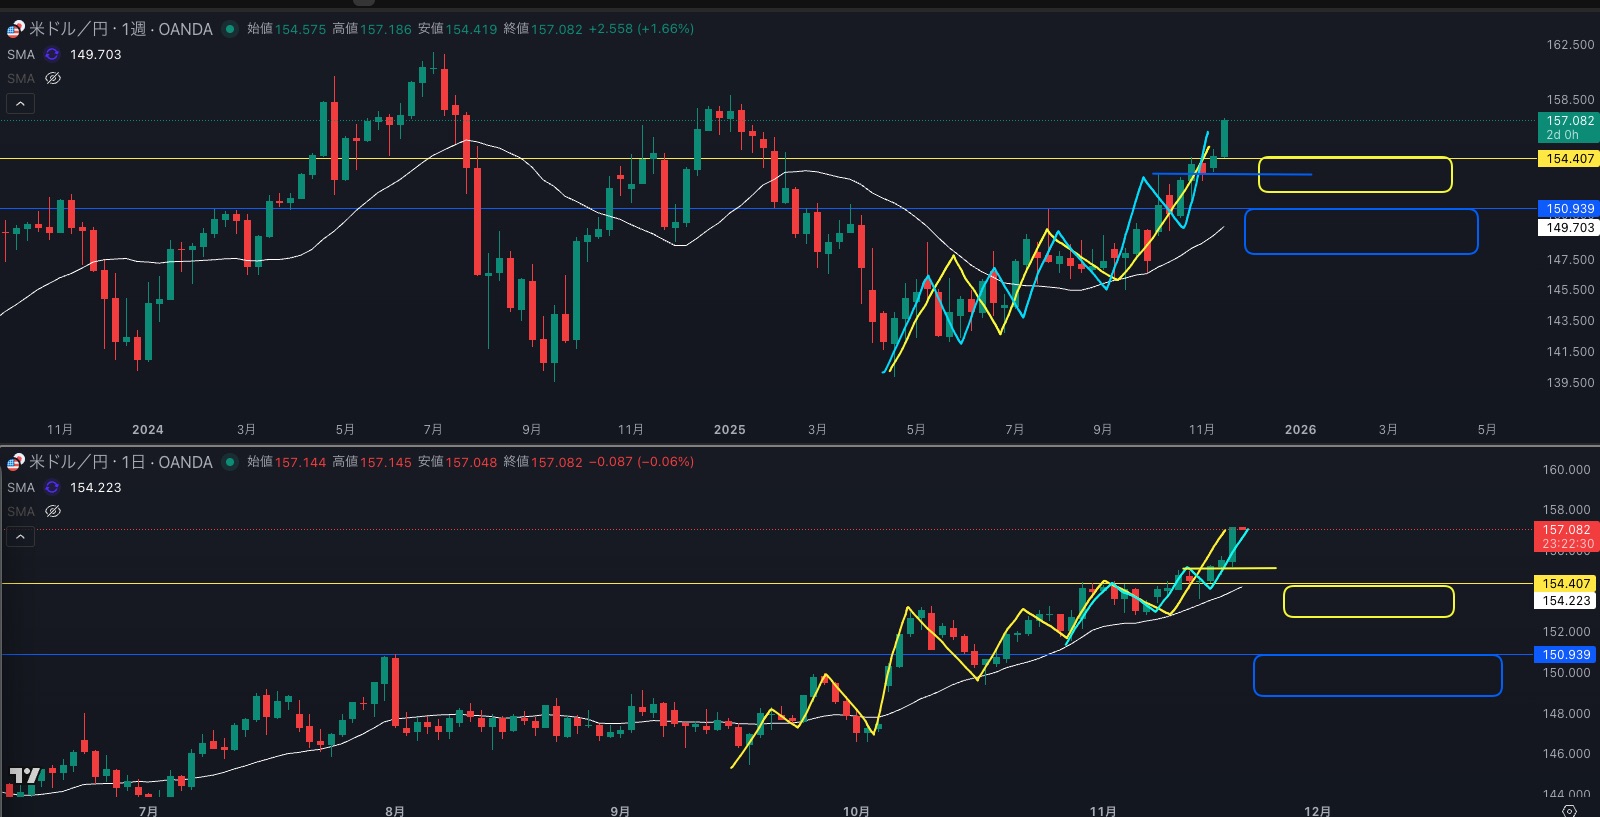Click the SMA refresh icon on daily chart
This screenshot has width=1600, height=817.
52,488
